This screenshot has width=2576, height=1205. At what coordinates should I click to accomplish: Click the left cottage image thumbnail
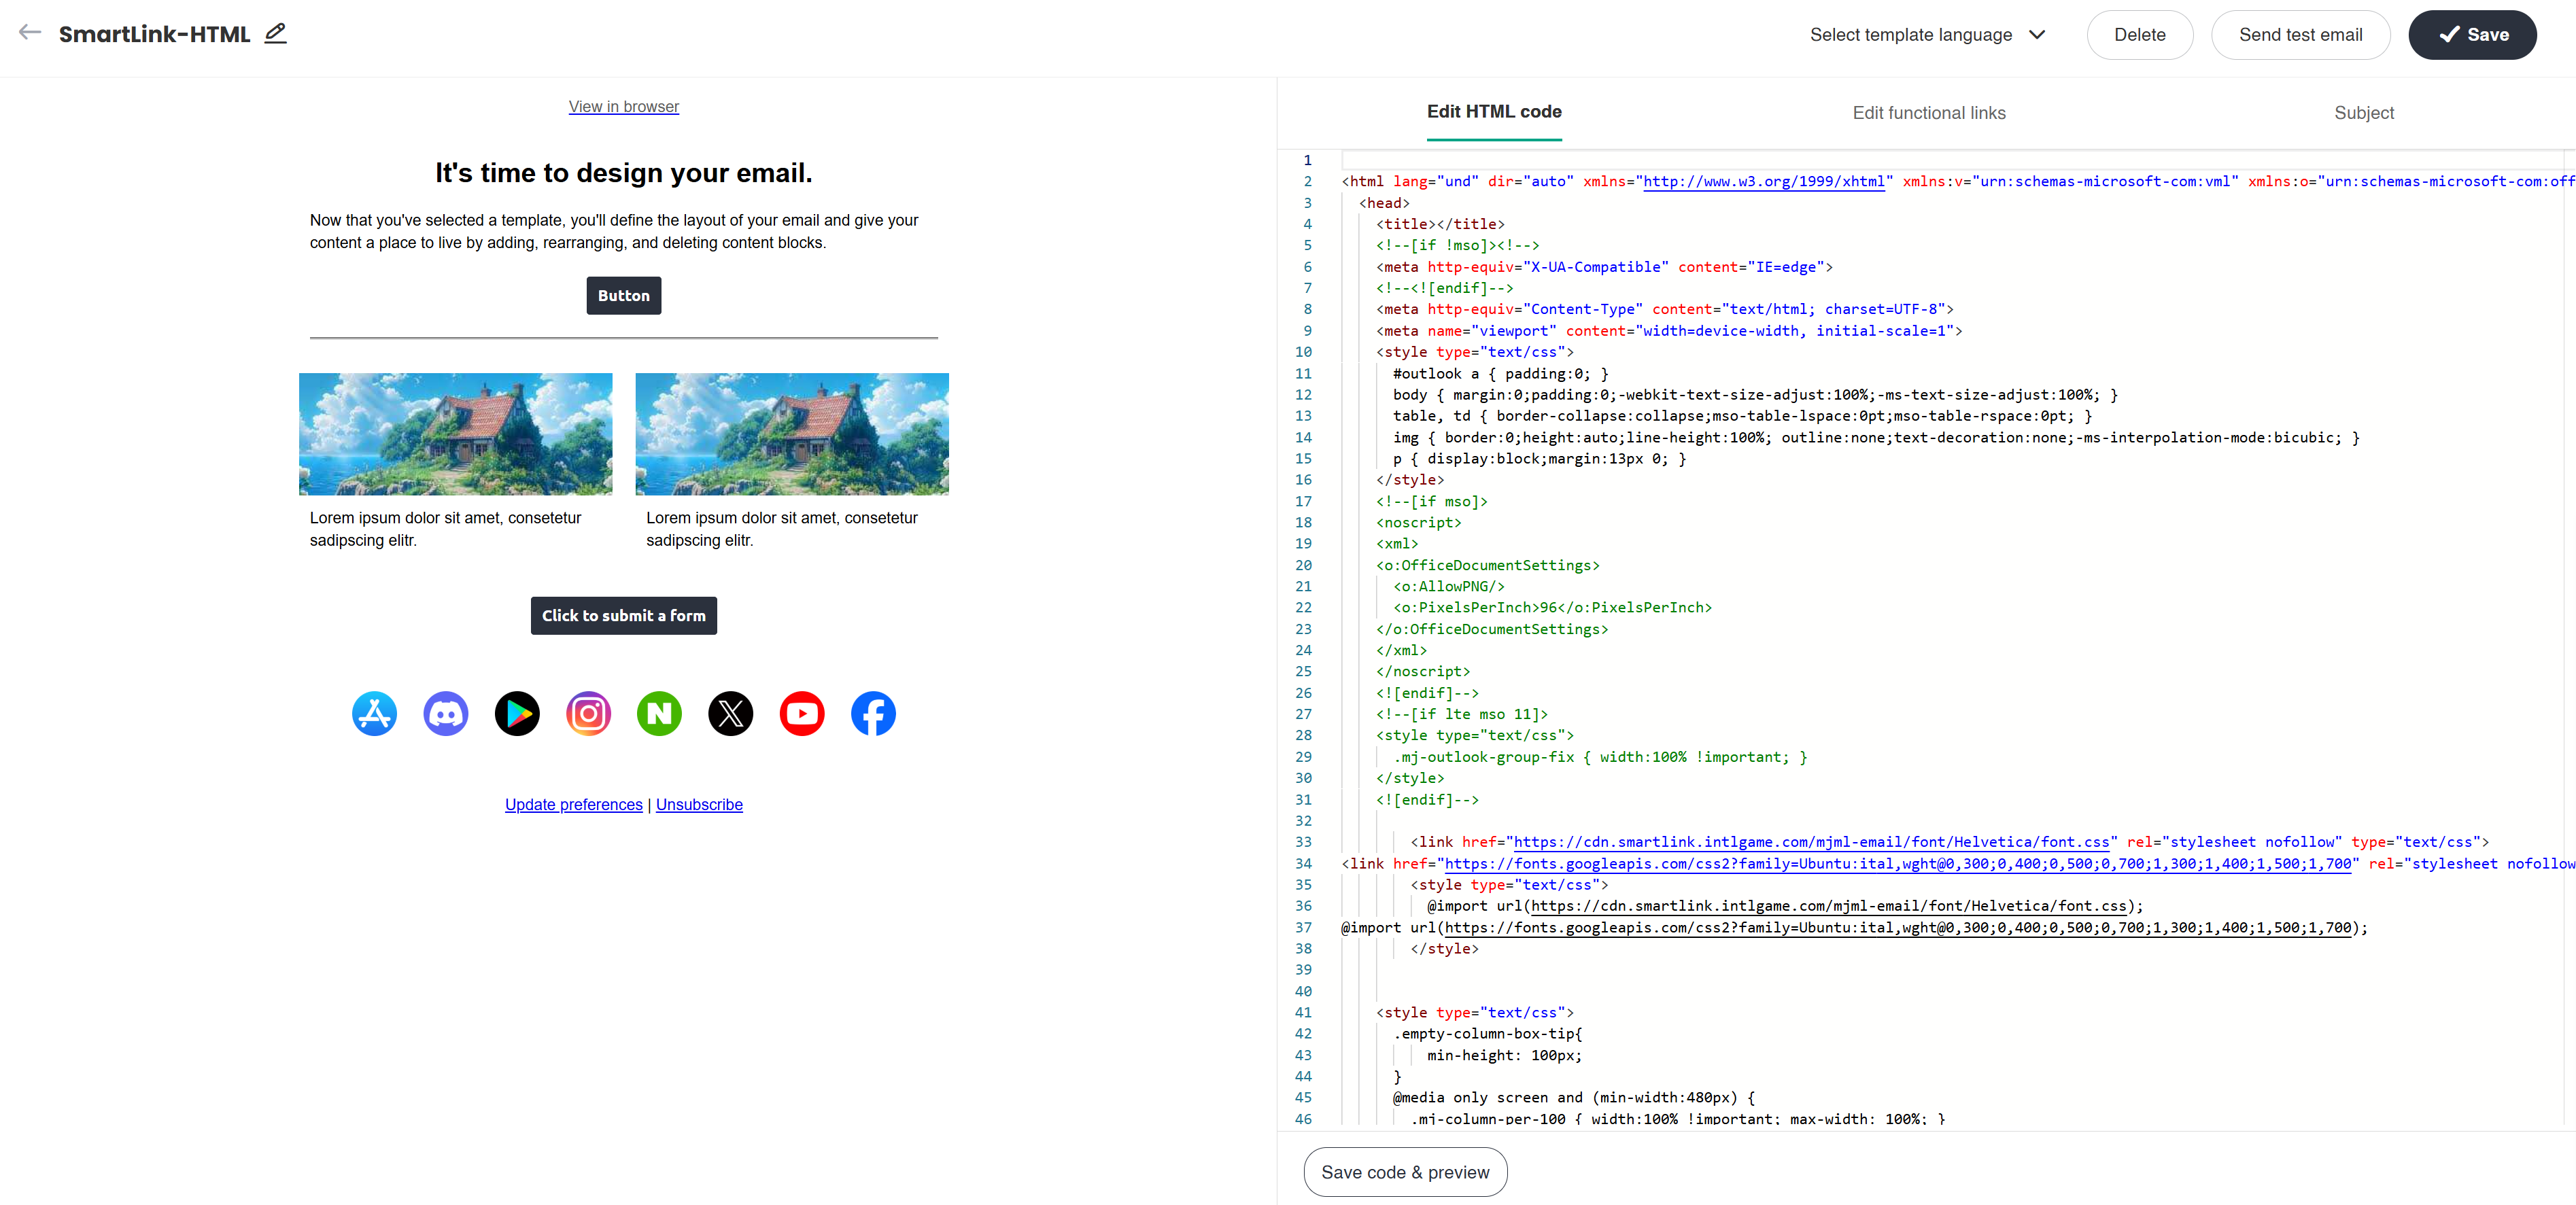[x=455, y=434]
